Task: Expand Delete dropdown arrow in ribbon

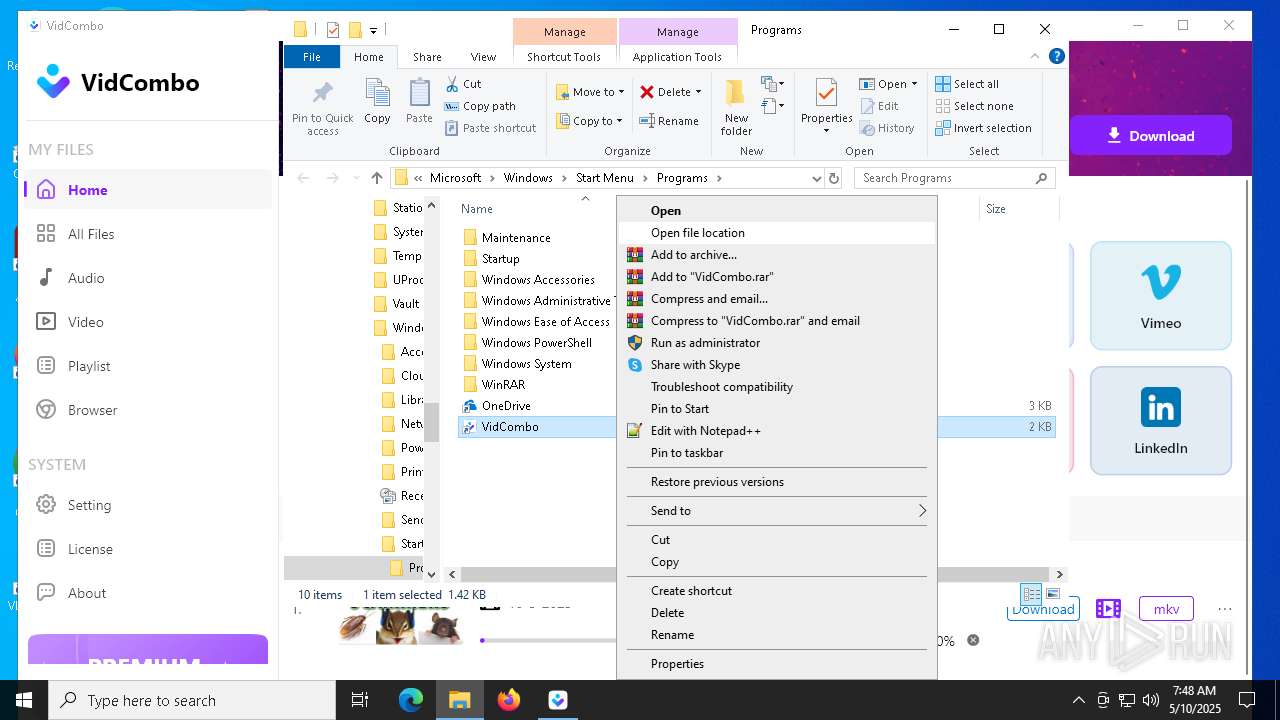Action: pyautogui.click(x=698, y=92)
